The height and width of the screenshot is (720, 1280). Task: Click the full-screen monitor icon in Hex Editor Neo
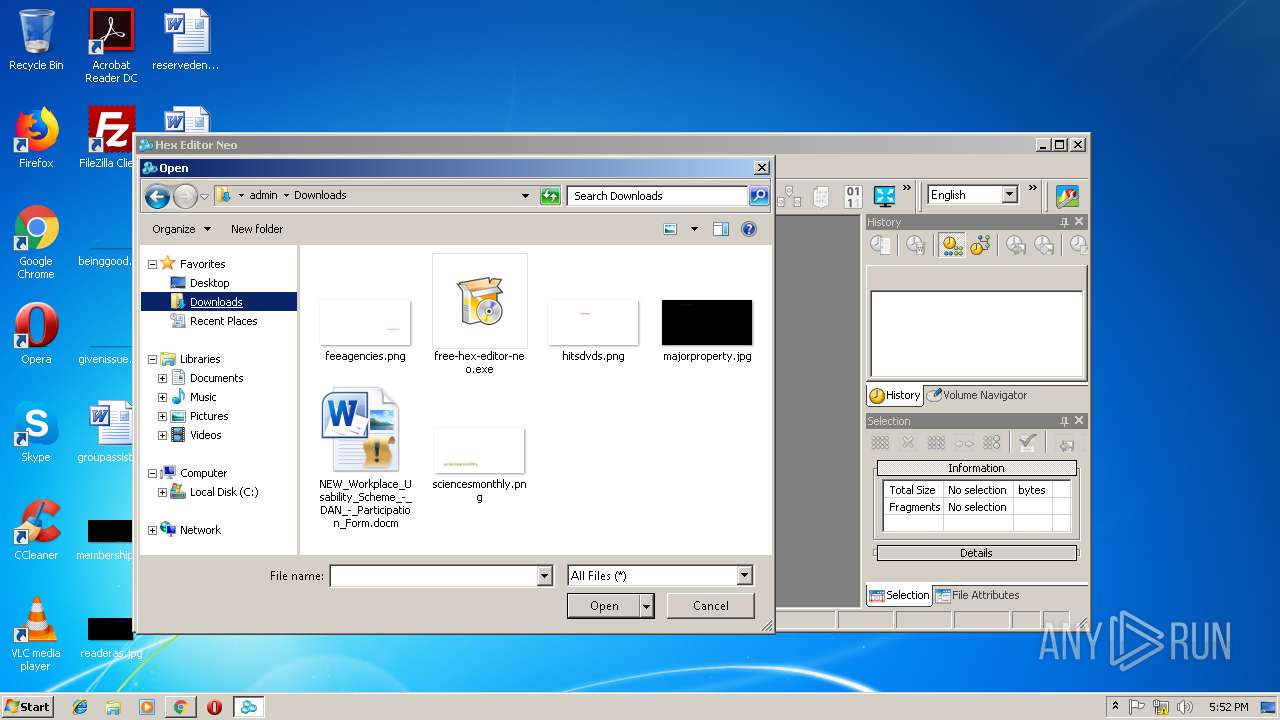tap(884, 196)
